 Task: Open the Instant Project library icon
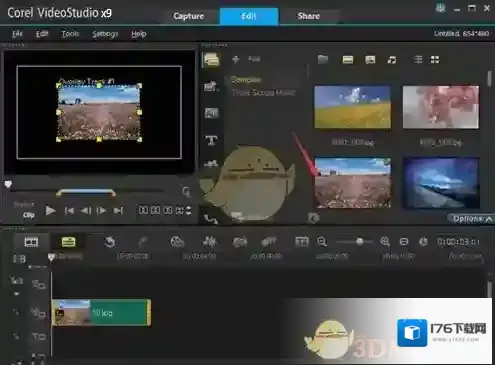click(x=211, y=86)
